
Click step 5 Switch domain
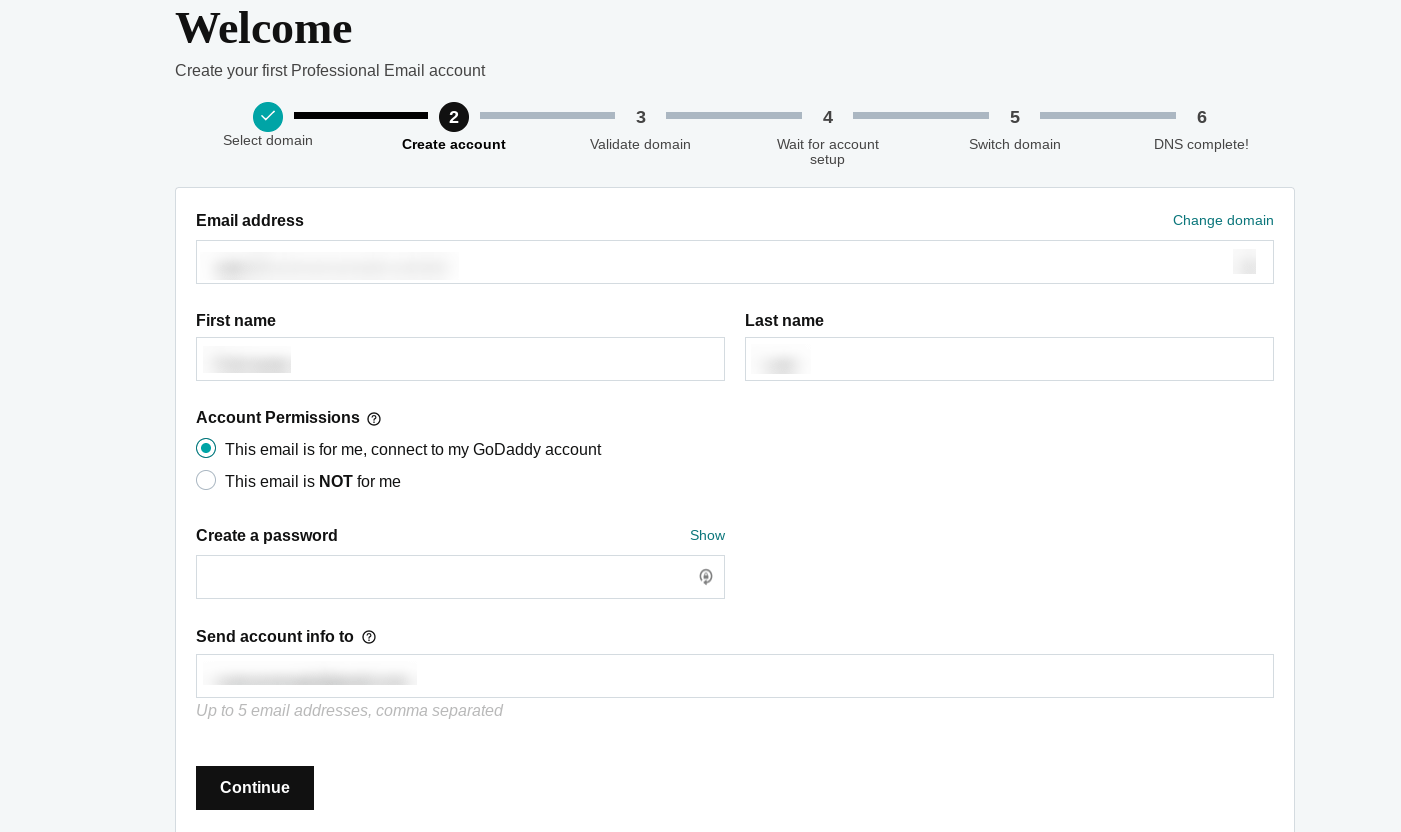[x=1014, y=118]
